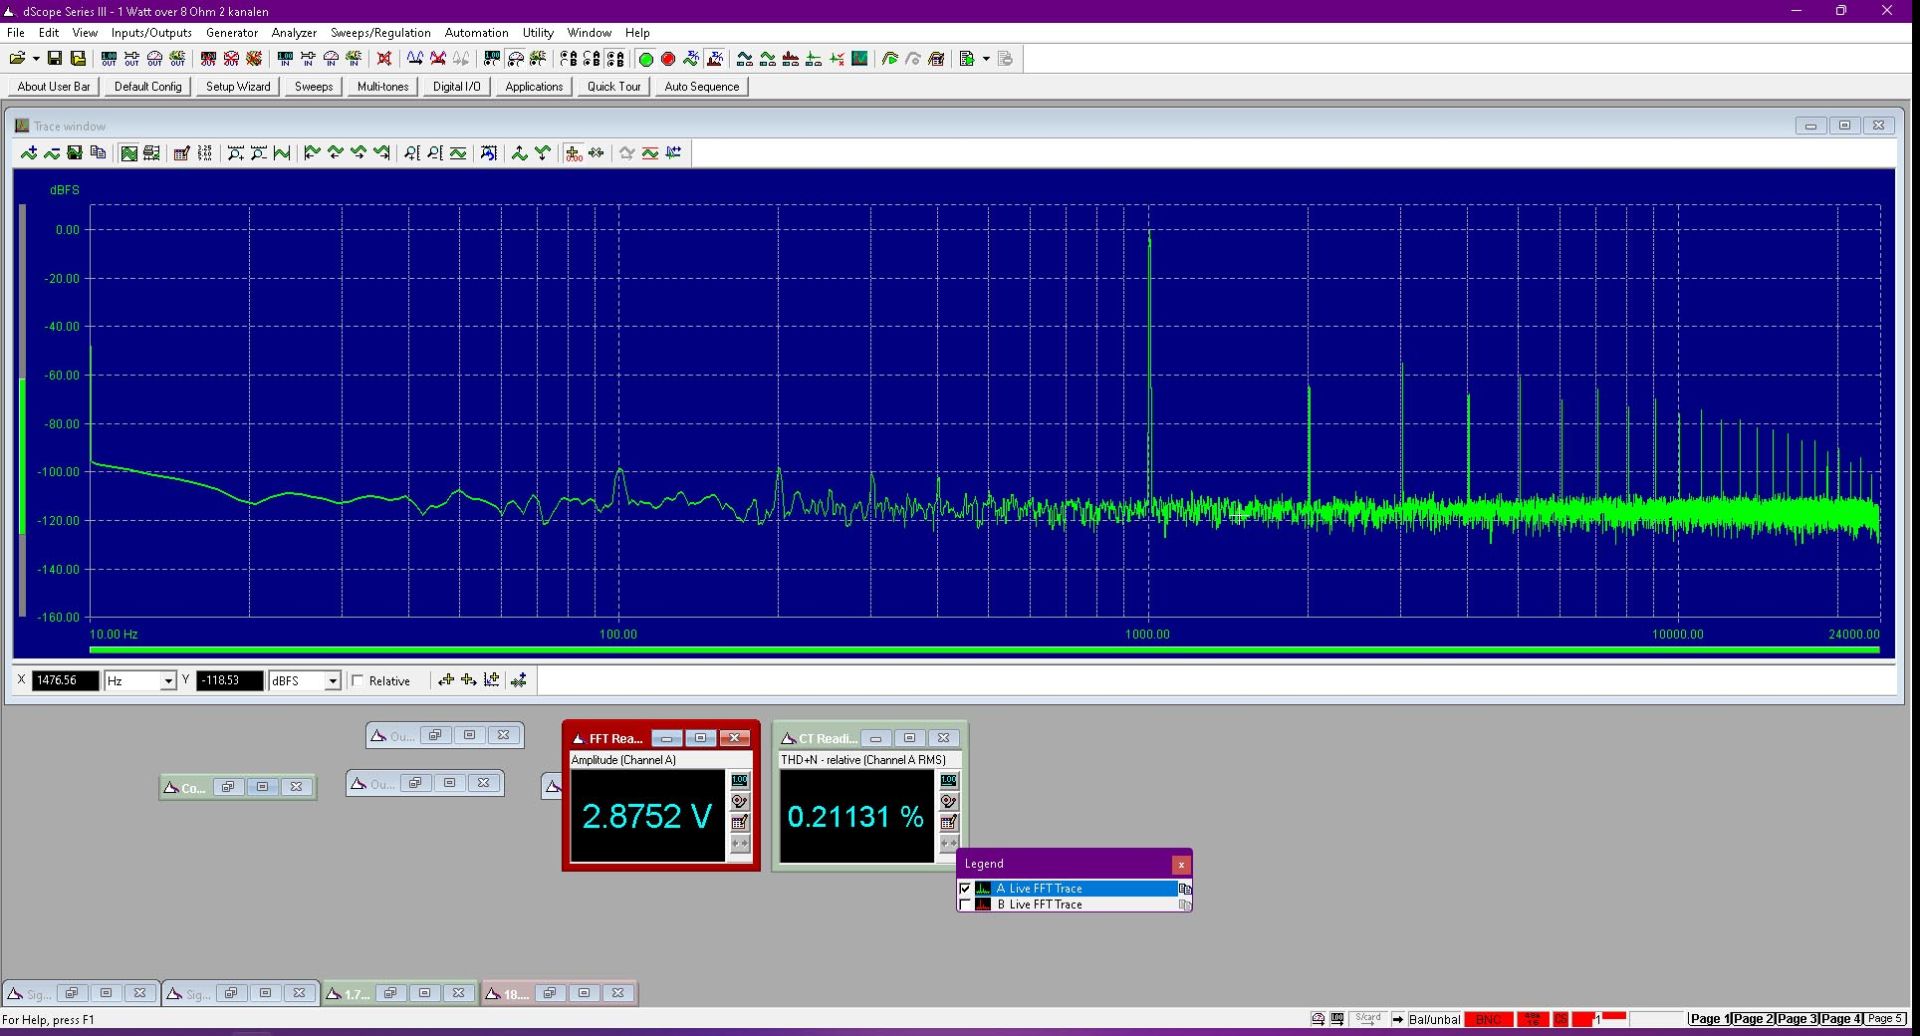Open the Y-axis dBFS unit dropdown
1920x1036 pixels.
332,681
